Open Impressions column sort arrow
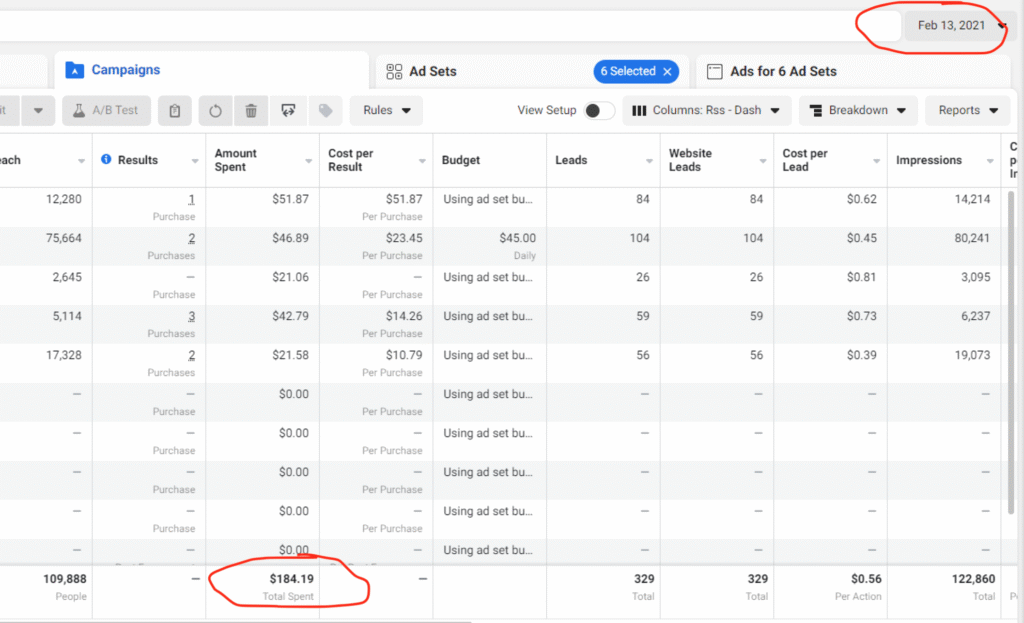Screen dimensions: 1024x623 (x=990, y=161)
